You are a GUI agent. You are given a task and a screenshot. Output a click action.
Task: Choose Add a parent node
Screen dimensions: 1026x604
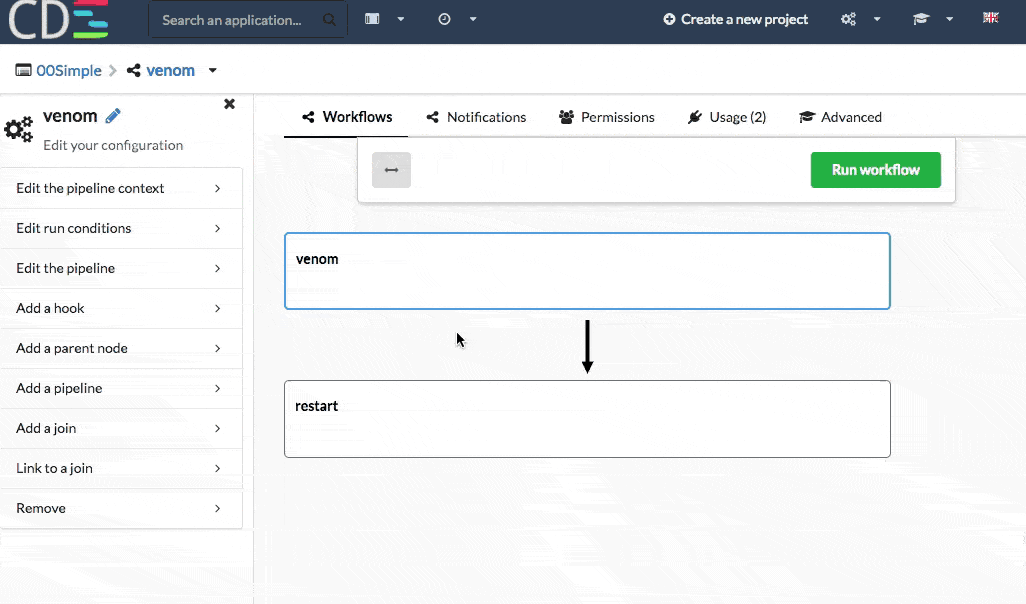tap(121, 348)
